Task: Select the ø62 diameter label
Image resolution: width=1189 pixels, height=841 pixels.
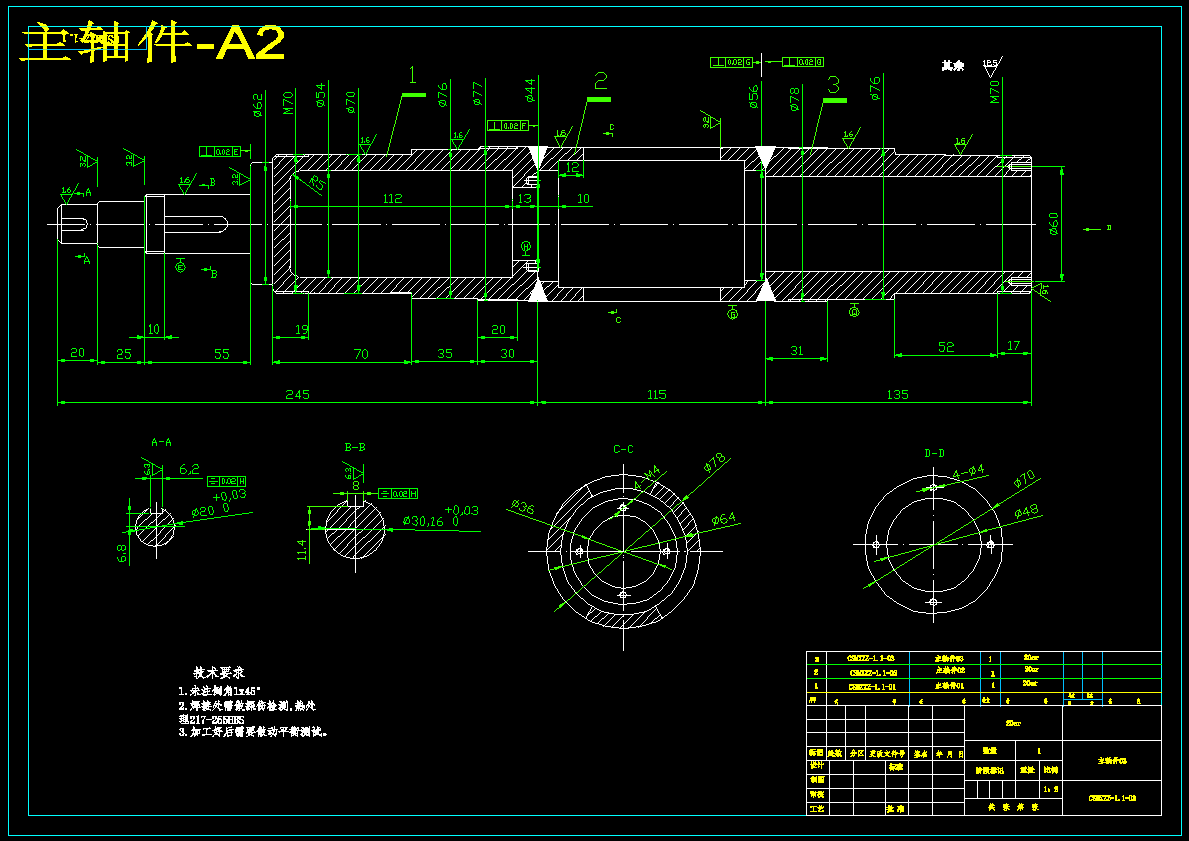Action: coord(258,103)
